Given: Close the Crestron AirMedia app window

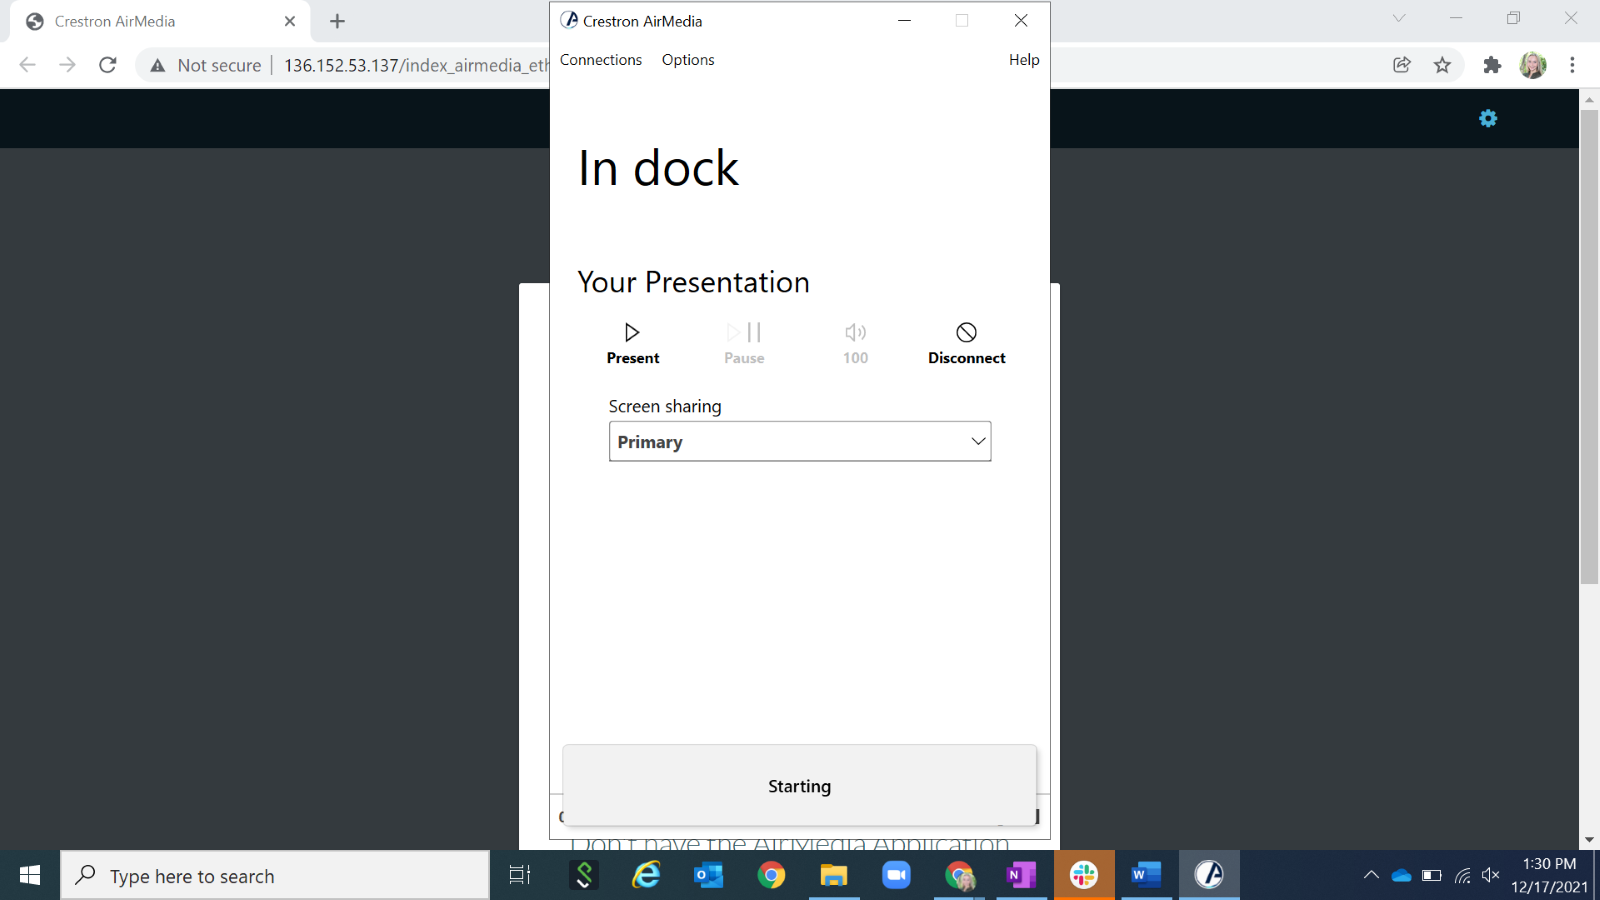Looking at the screenshot, I should (1021, 20).
